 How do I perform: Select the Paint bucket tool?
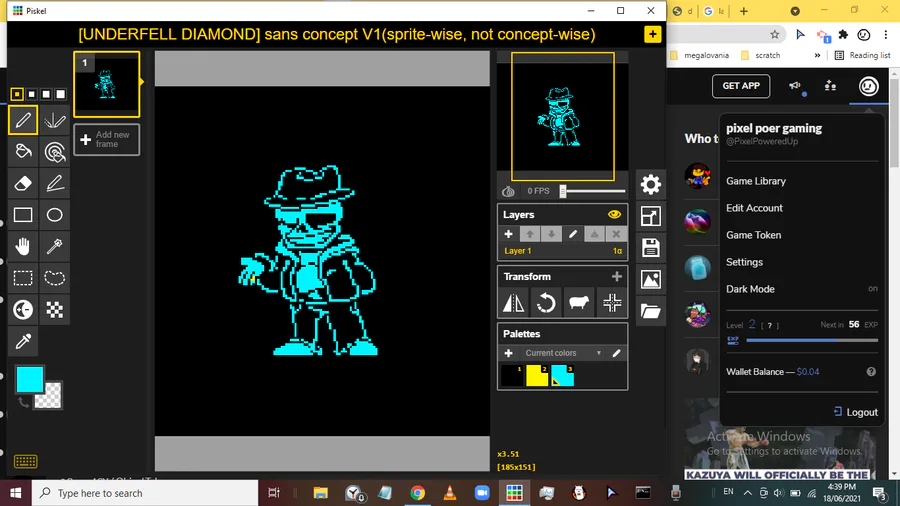pyautogui.click(x=23, y=151)
